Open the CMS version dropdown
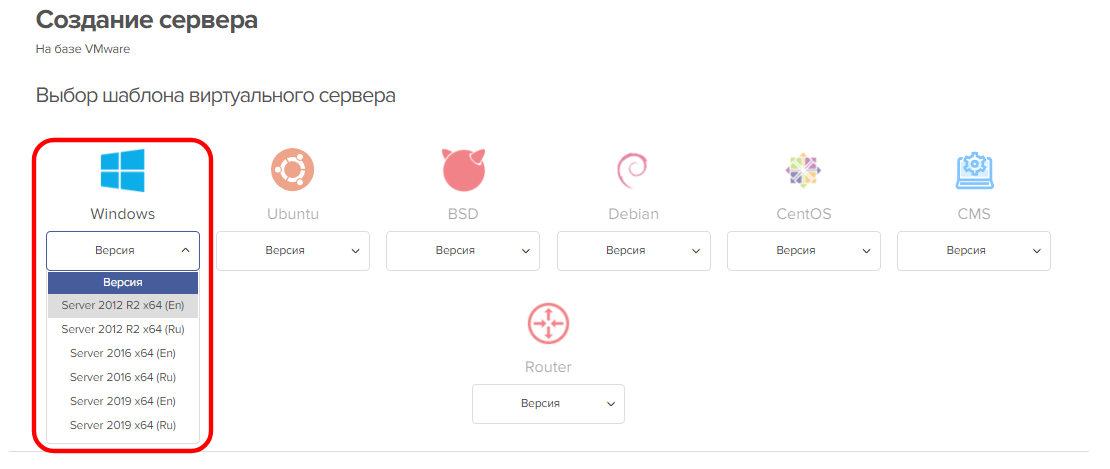 973,250
